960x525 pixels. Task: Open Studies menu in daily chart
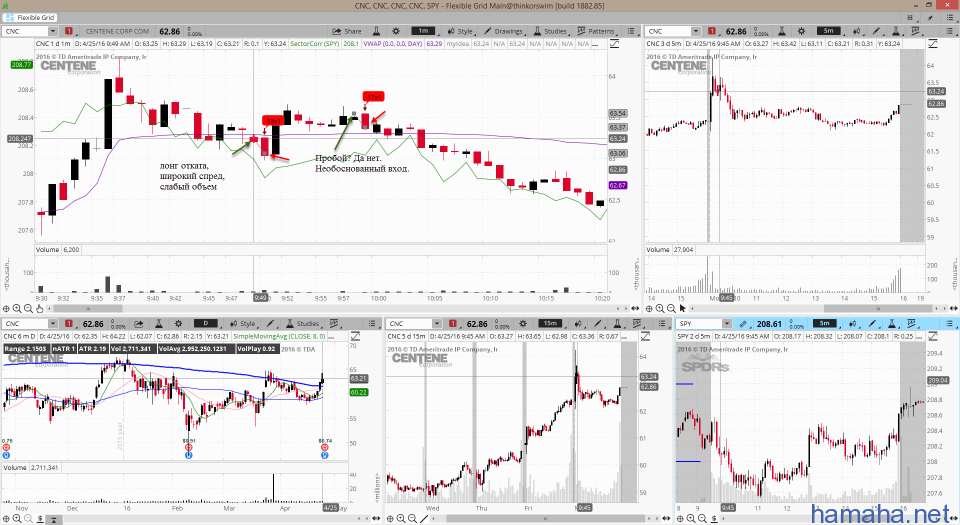(x=302, y=324)
